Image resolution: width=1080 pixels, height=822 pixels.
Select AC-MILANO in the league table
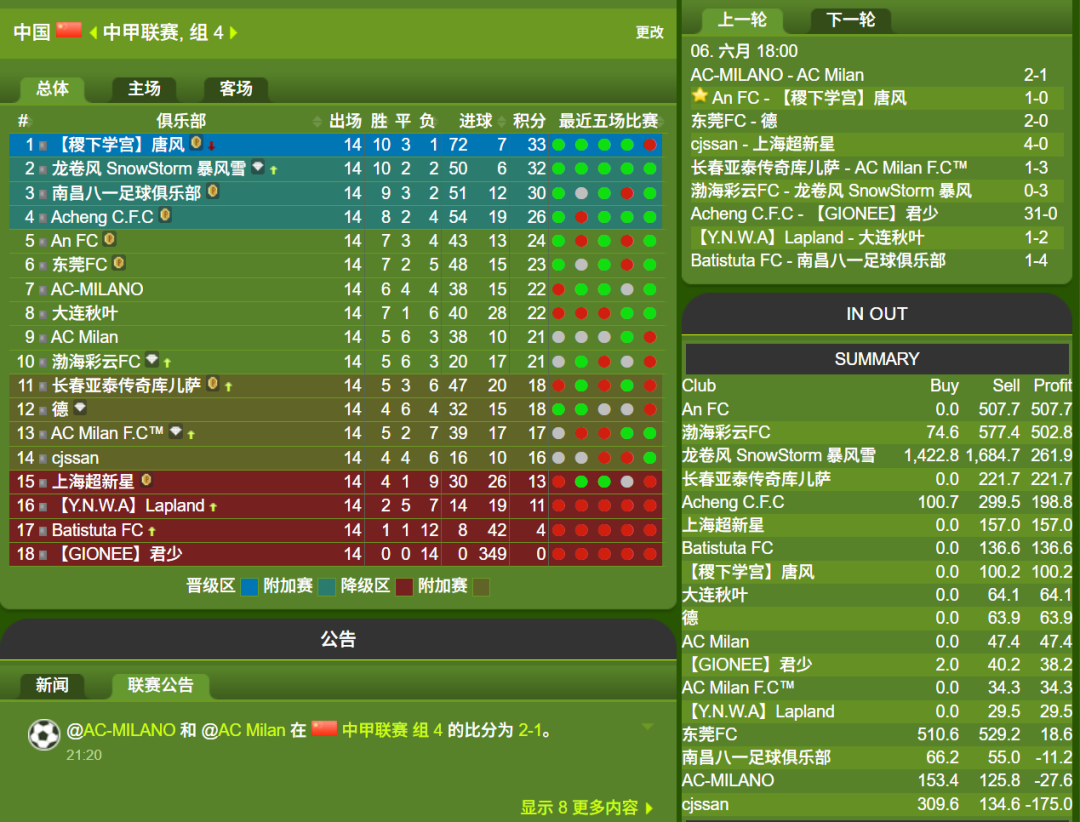(x=97, y=289)
